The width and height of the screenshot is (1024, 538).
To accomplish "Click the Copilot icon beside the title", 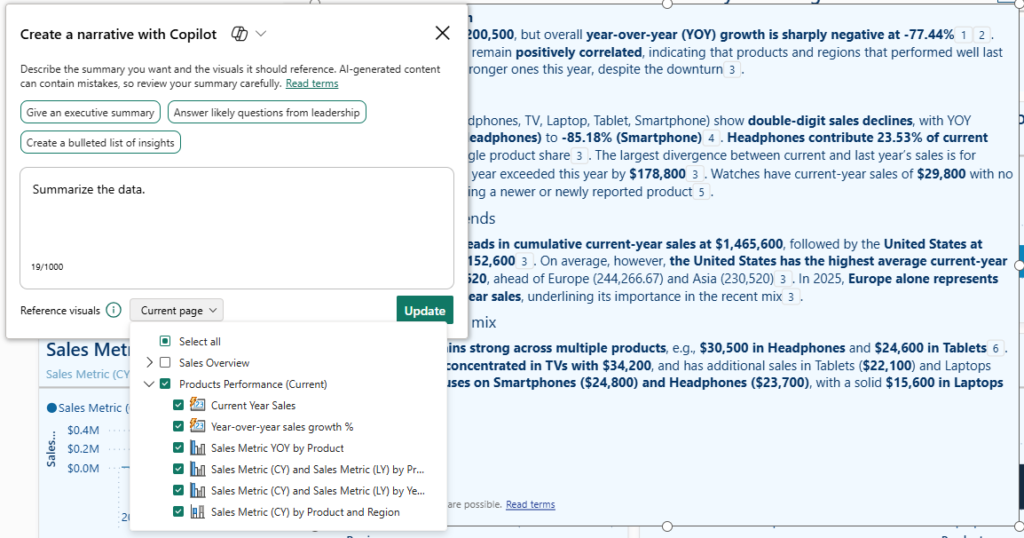I will [x=240, y=34].
